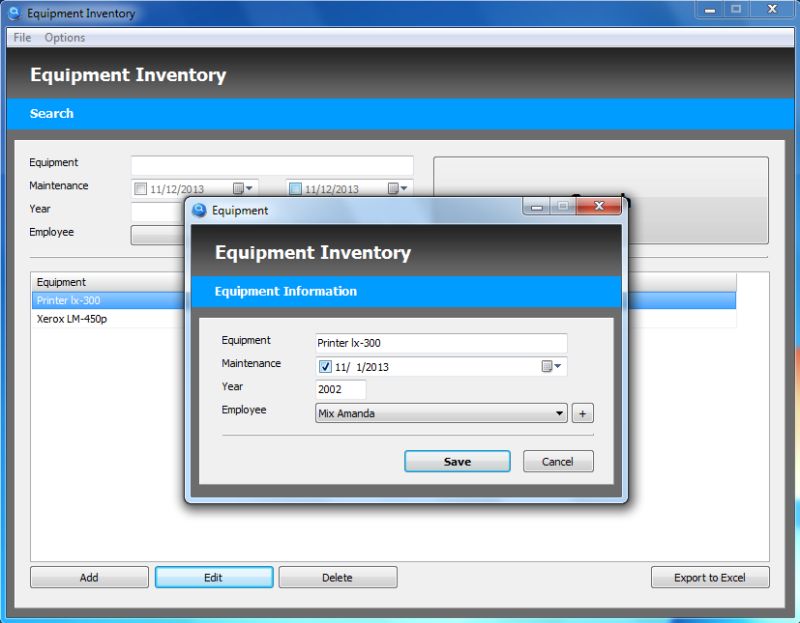Cancel the Equipment dialog
Viewport: 800px width, 623px height.
point(558,461)
